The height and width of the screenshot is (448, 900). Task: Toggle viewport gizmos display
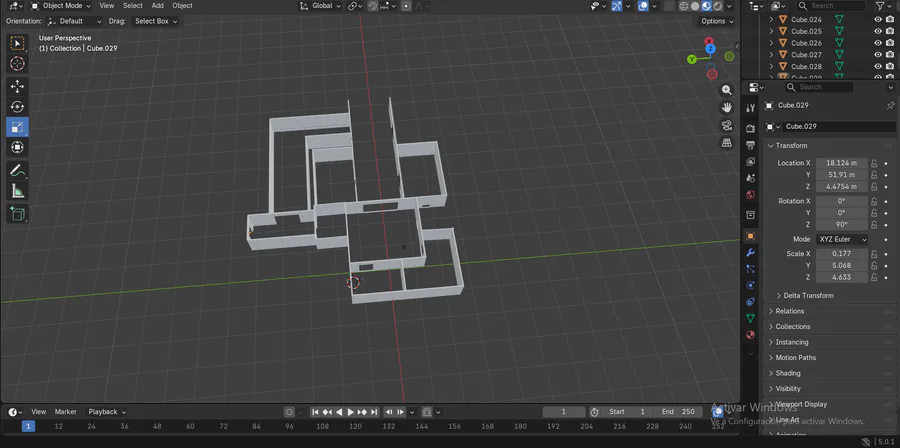[x=616, y=6]
